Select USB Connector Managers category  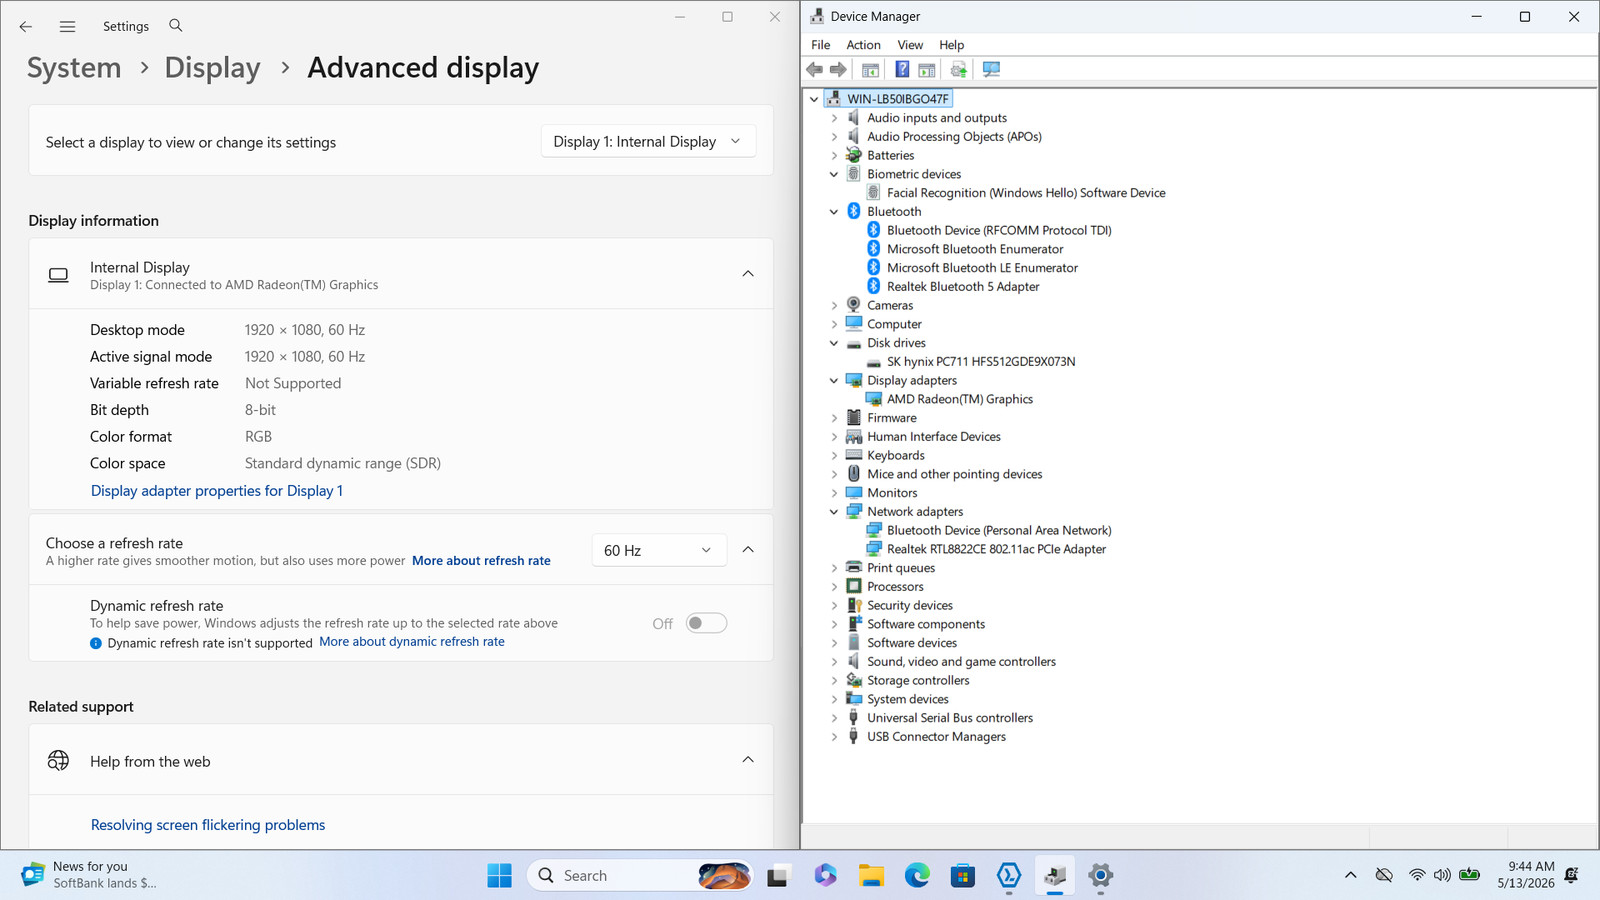tap(936, 737)
